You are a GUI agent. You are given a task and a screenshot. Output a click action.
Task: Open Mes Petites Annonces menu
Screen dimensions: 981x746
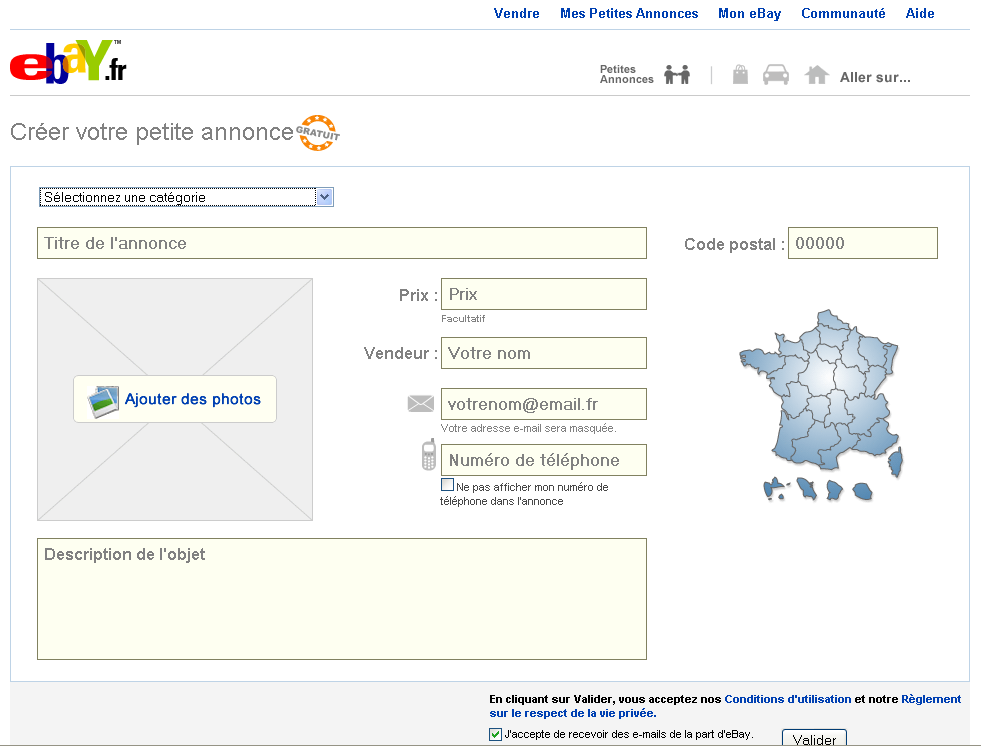[x=629, y=13]
